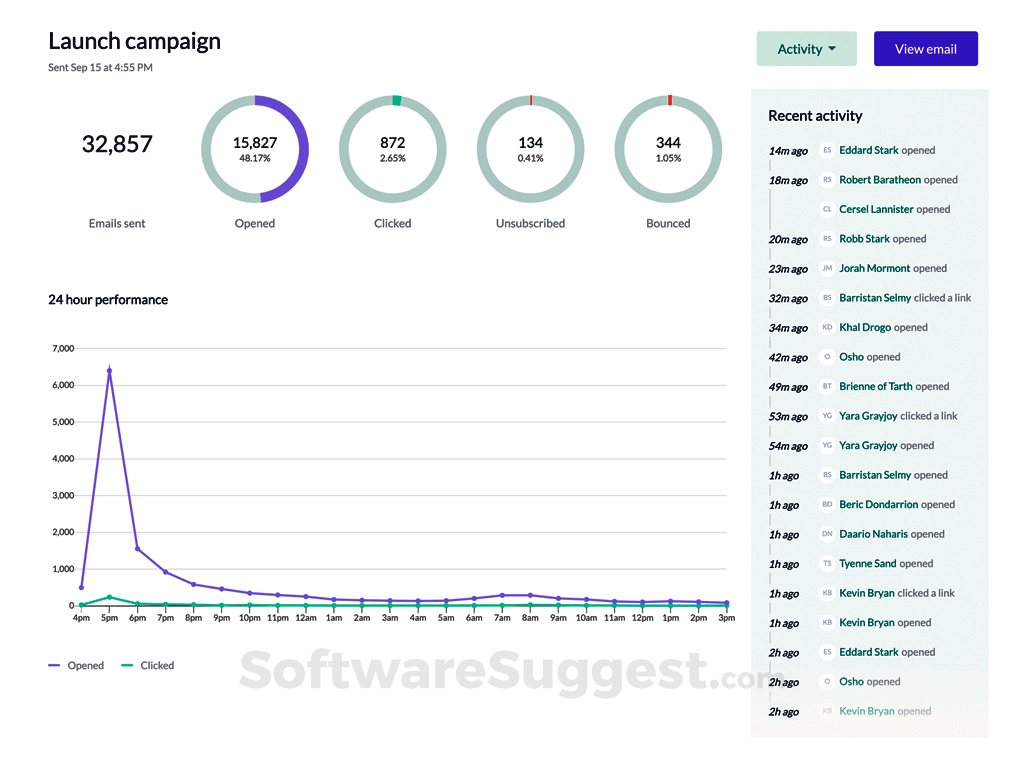This screenshot has height=768, width=1024.
Task: Click Yara Grayjoy's YG avatar icon
Action: tap(826, 416)
